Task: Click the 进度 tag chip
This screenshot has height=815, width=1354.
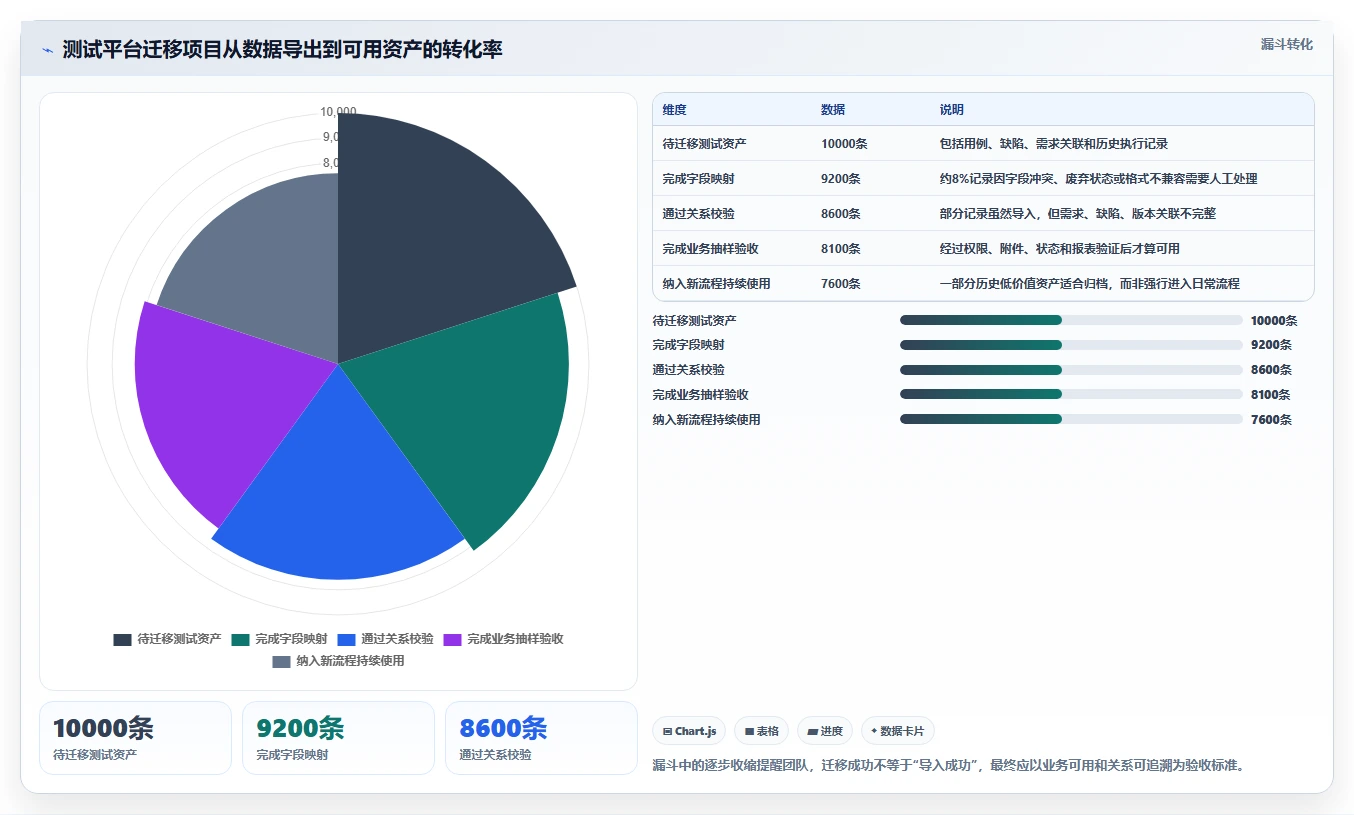Action: (825, 731)
